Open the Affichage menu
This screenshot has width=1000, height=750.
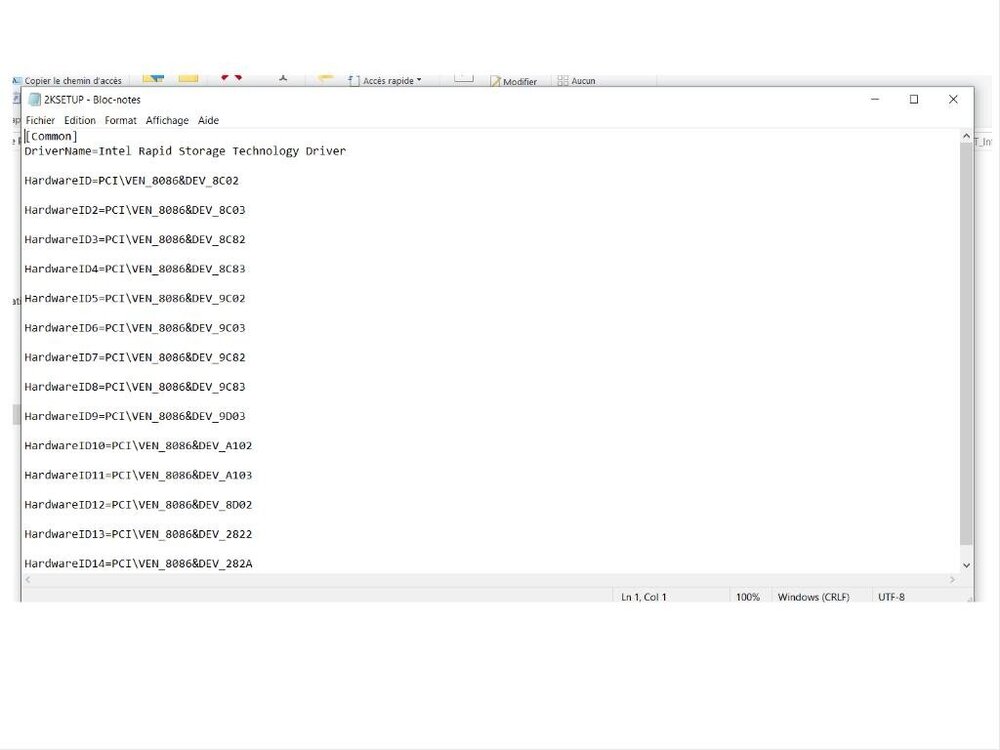click(167, 120)
